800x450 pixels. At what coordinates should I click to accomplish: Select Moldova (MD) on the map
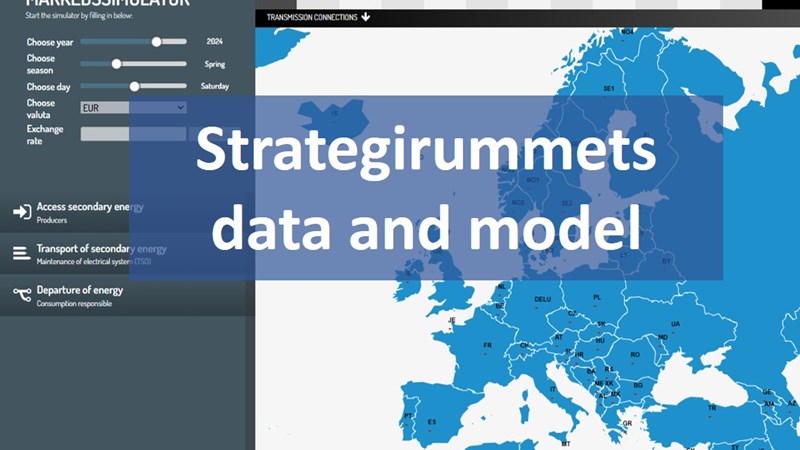[663, 338]
